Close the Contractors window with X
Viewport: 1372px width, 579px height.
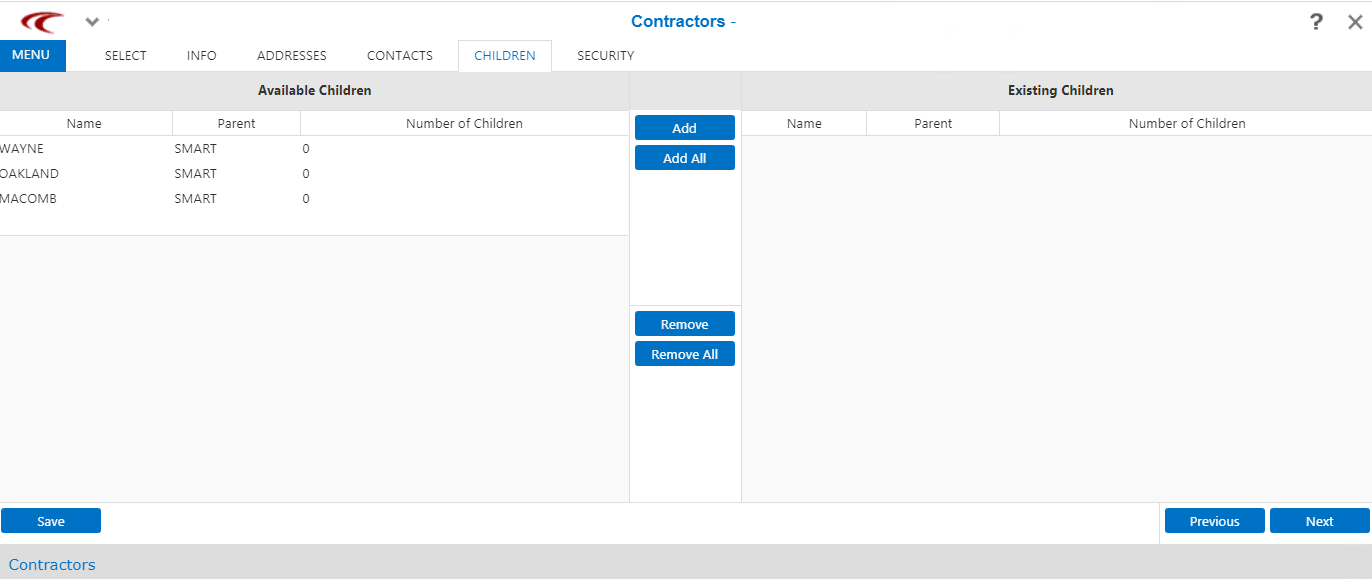point(1355,22)
